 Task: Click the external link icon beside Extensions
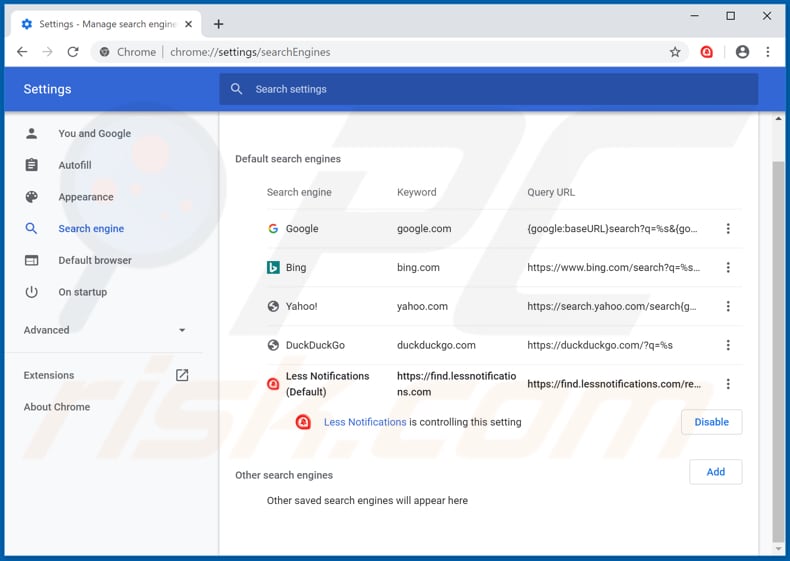182,375
